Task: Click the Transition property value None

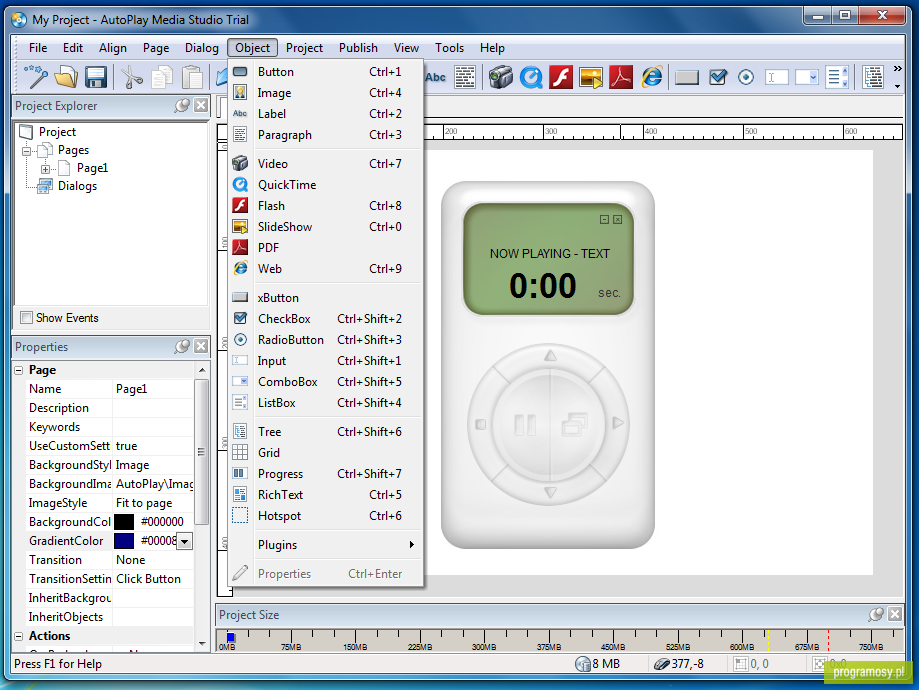Action: pos(153,560)
